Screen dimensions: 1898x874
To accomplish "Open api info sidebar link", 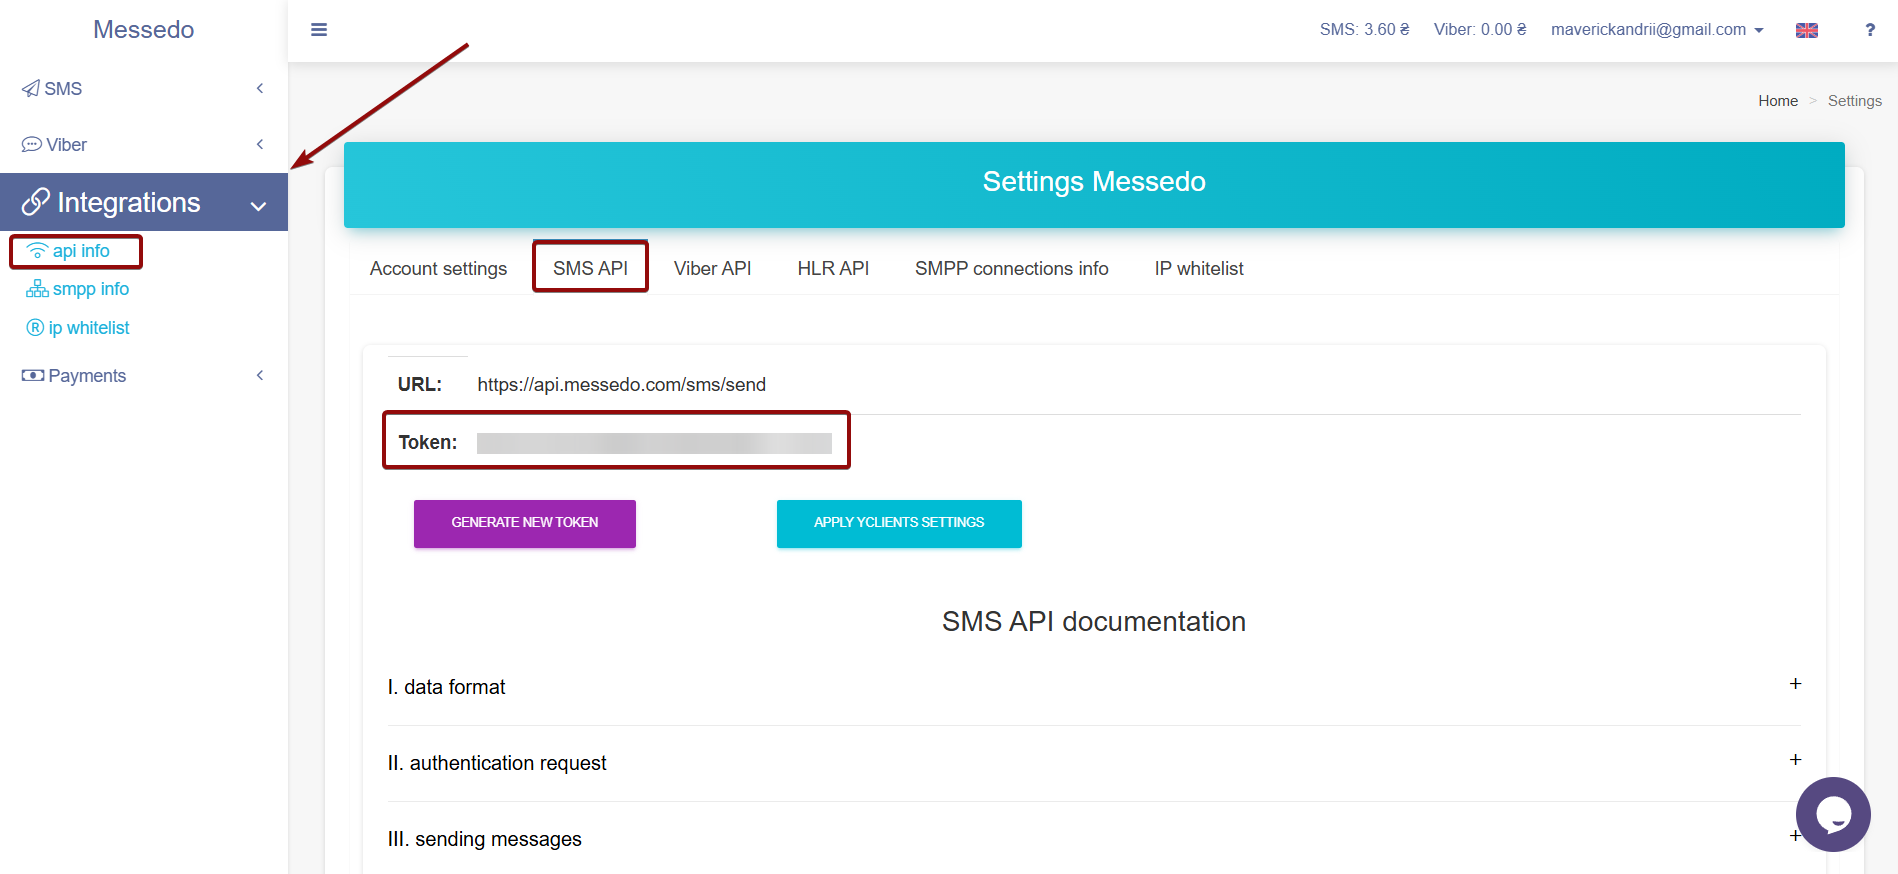I will coord(81,251).
